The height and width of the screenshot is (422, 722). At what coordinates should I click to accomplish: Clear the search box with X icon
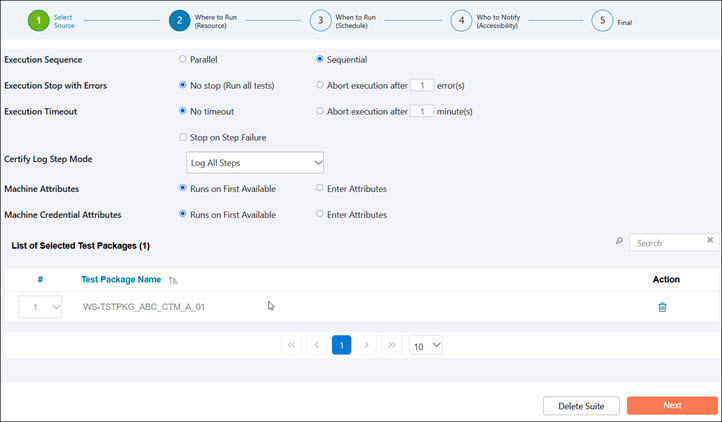click(x=710, y=241)
